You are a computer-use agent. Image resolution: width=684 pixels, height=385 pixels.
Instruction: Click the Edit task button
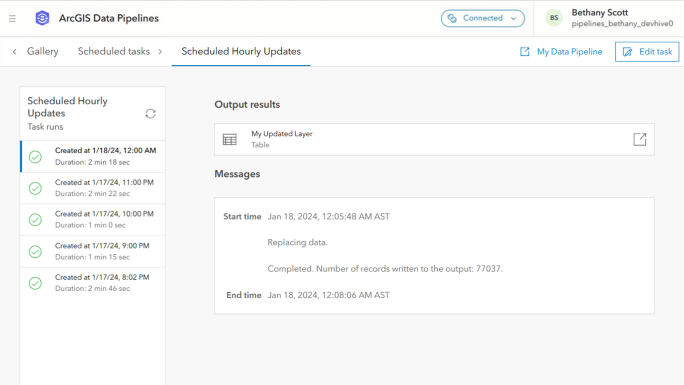click(x=647, y=52)
